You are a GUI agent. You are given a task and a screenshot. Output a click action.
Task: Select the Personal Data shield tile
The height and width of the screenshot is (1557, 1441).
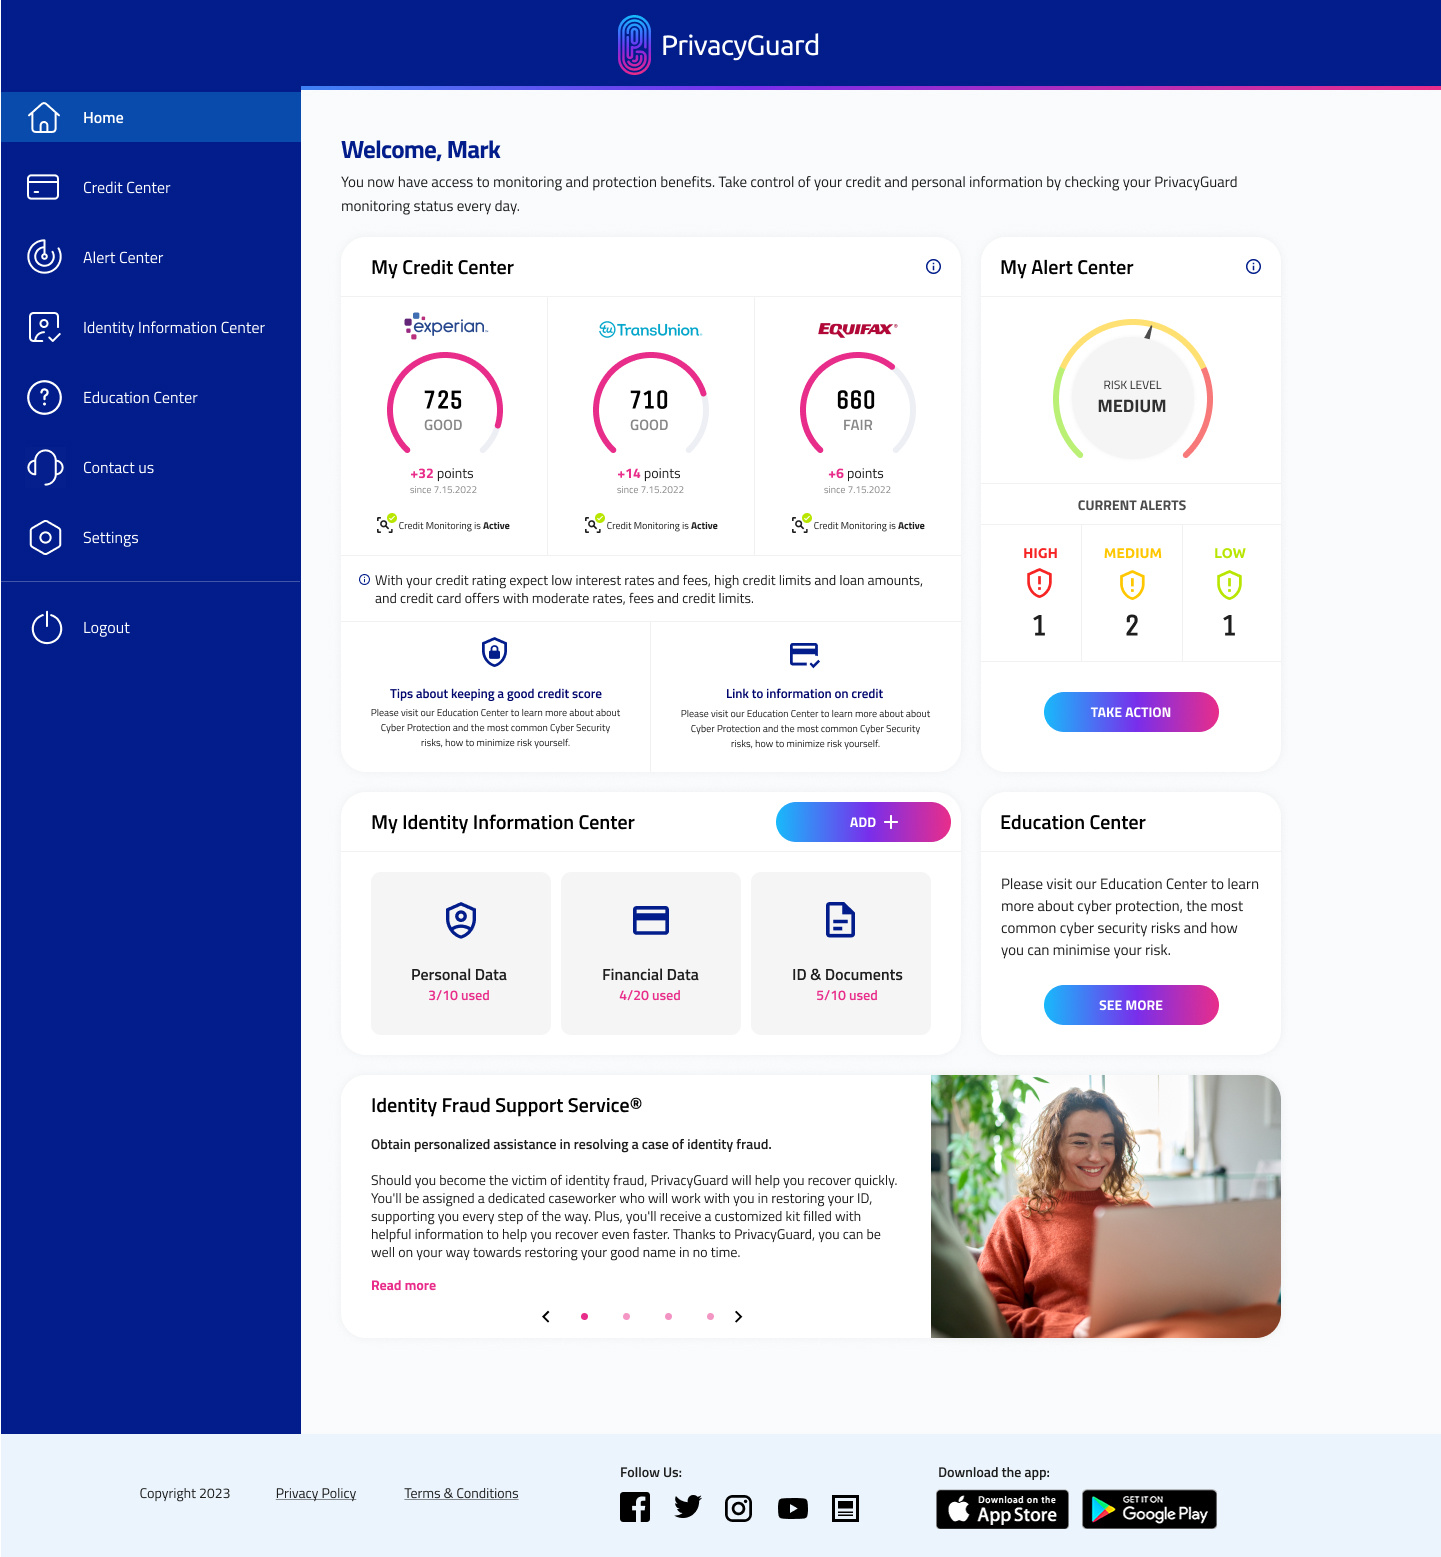[x=459, y=952]
